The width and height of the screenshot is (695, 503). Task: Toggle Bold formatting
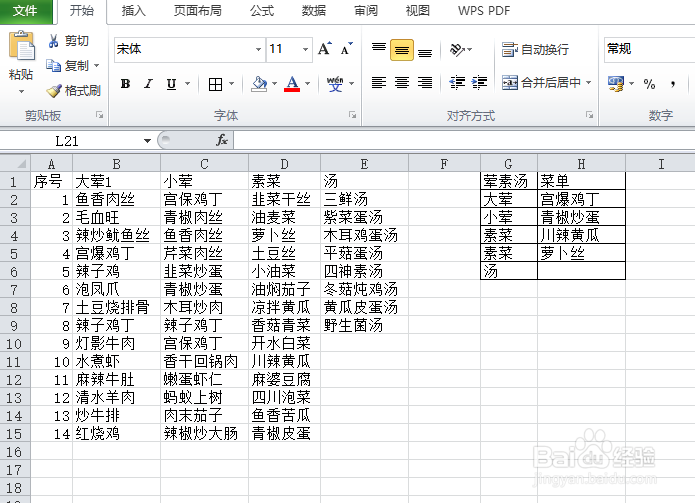pyautogui.click(x=125, y=84)
